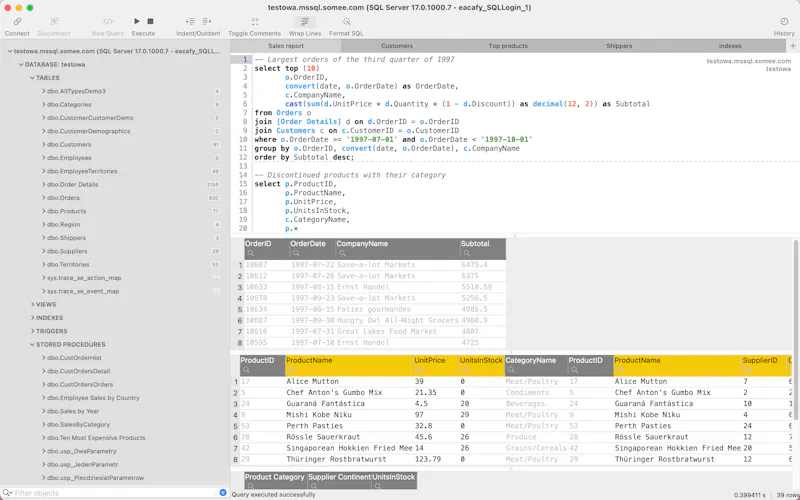Click the Indent icon in toolbar

pyautogui.click(x=190, y=21)
